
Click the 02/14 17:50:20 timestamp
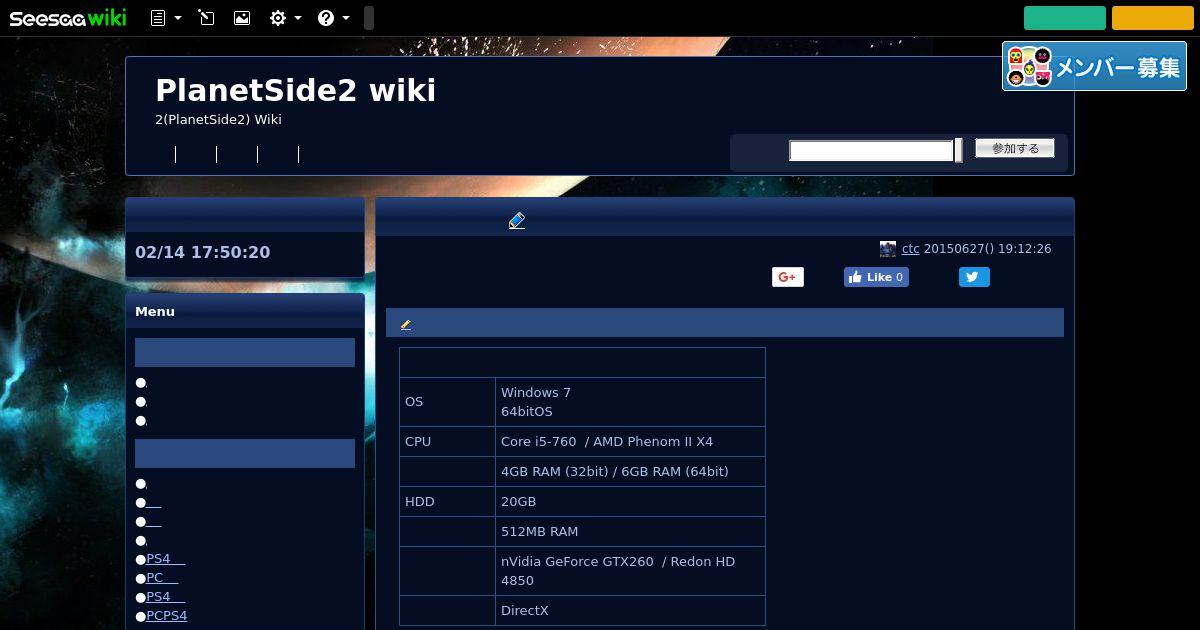pos(202,252)
